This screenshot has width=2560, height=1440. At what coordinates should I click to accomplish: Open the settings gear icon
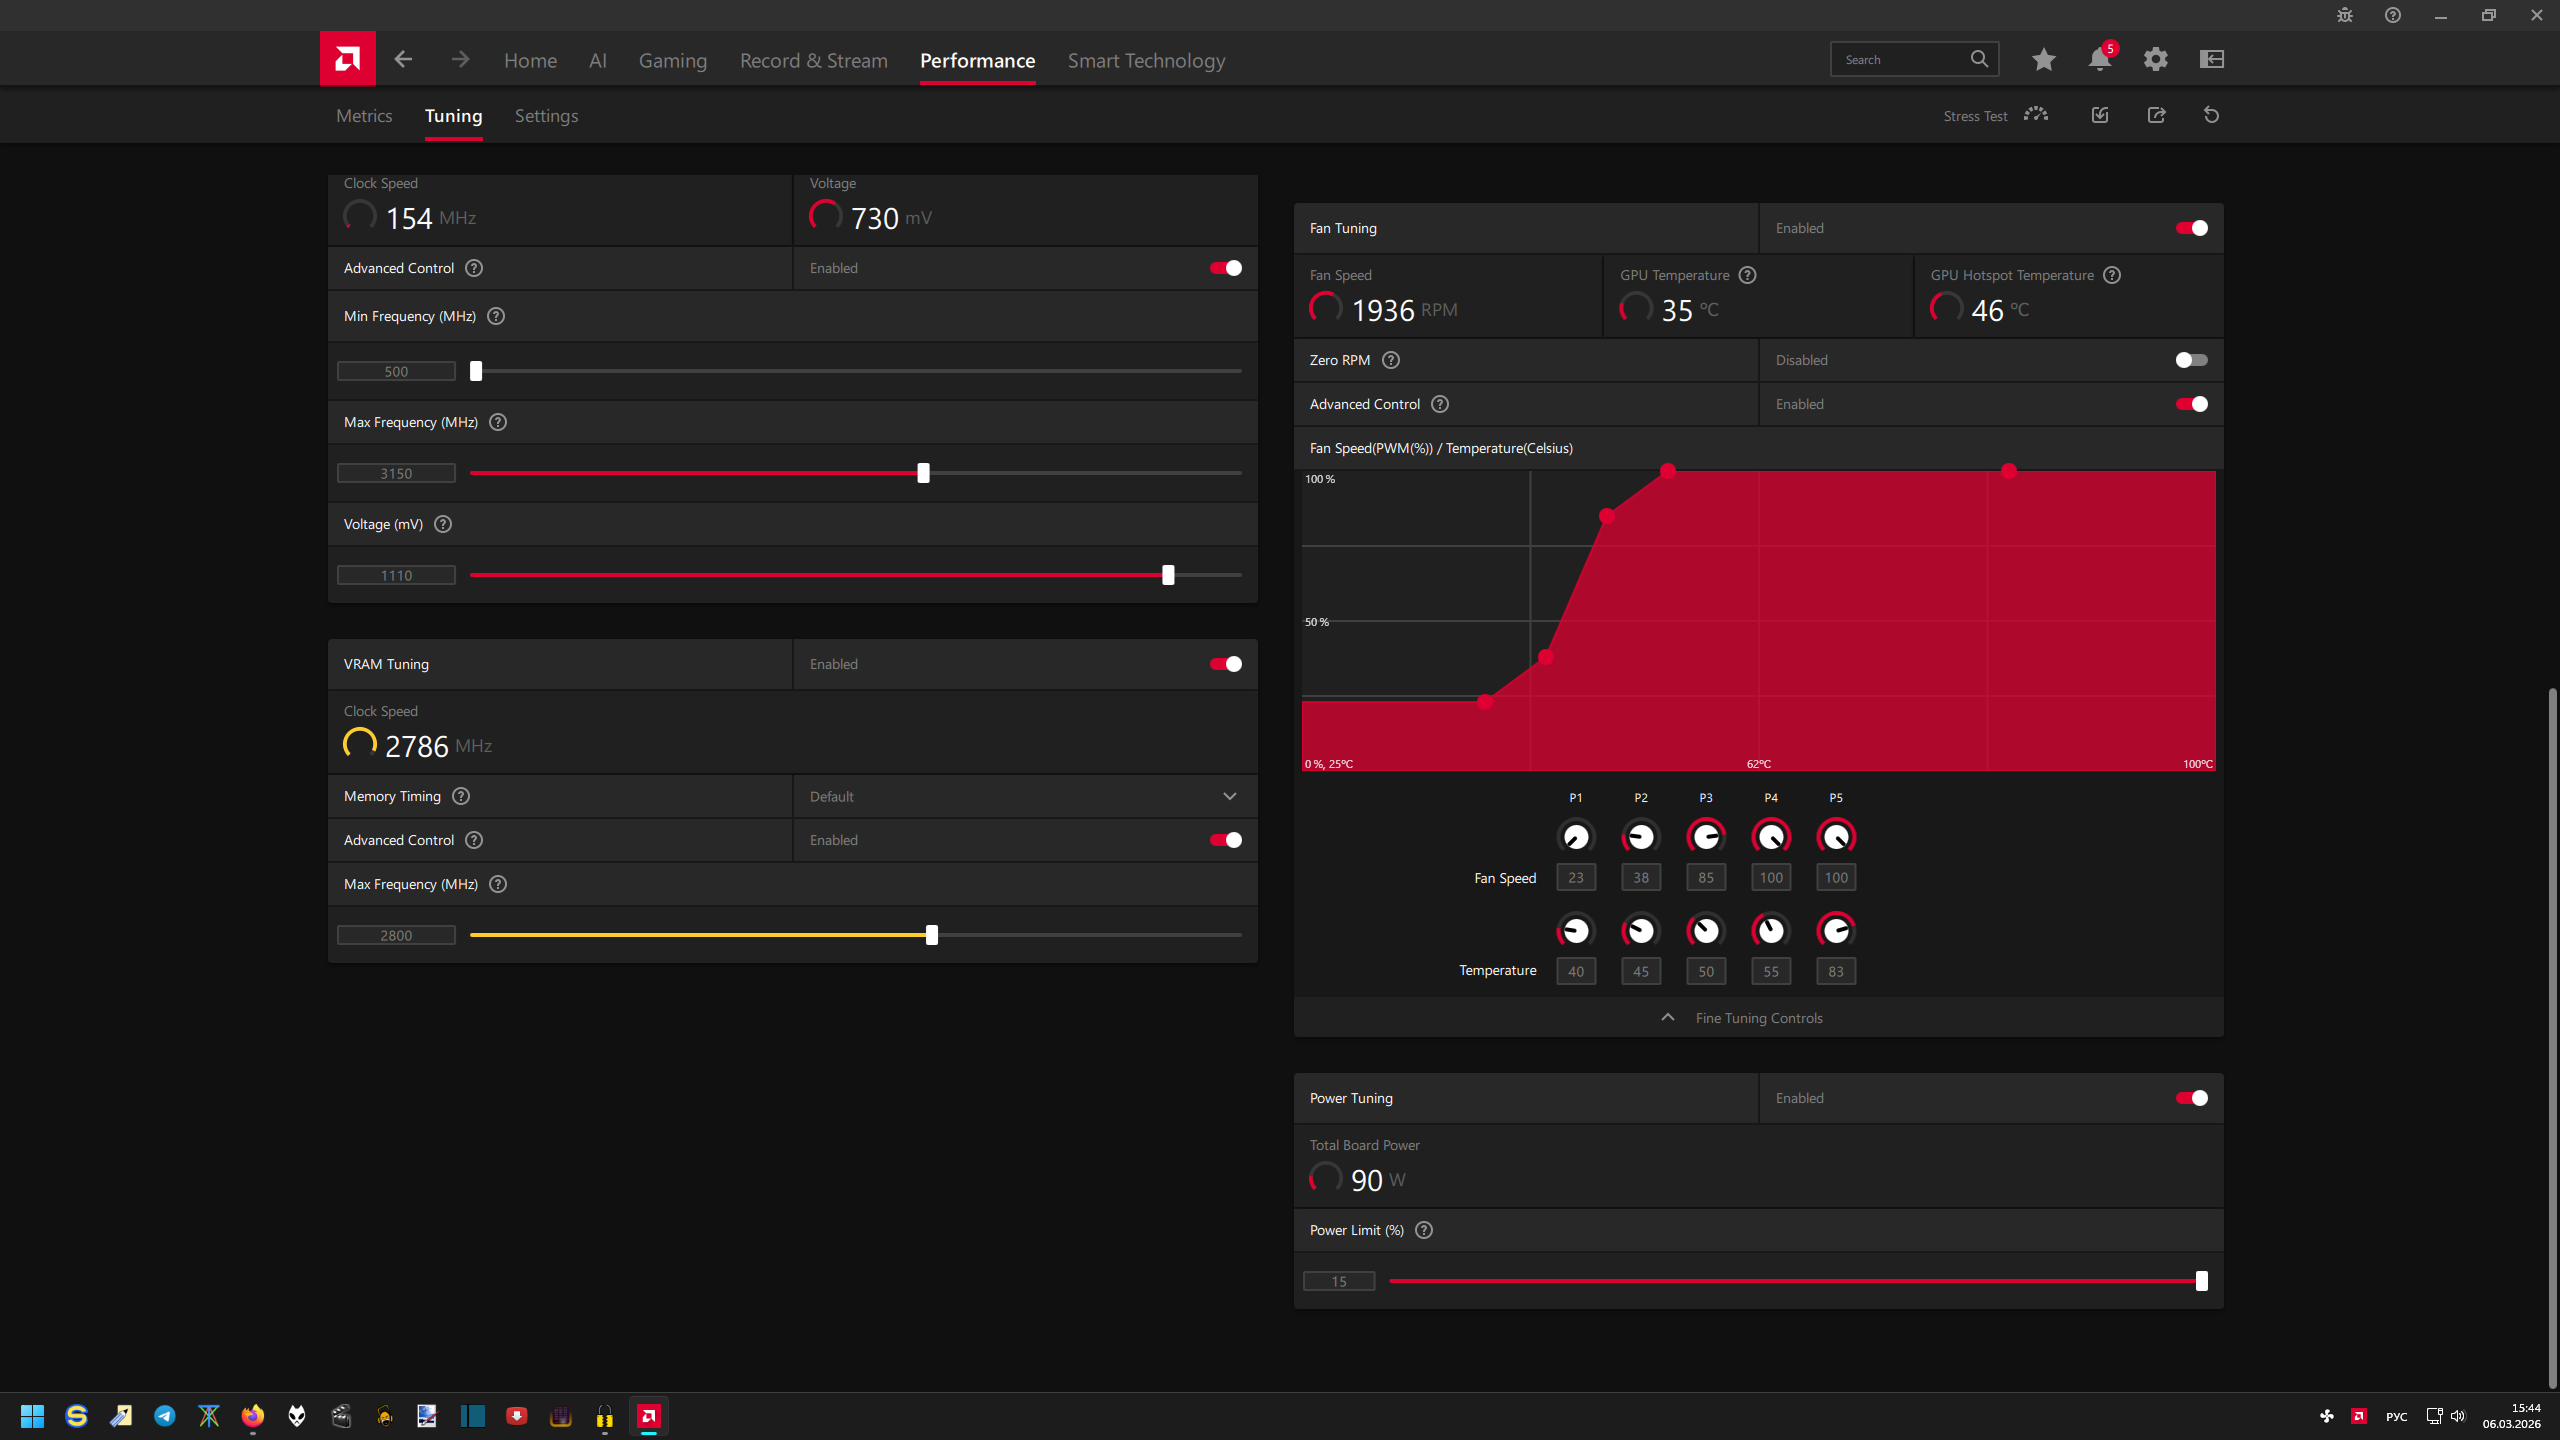(2155, 60)
